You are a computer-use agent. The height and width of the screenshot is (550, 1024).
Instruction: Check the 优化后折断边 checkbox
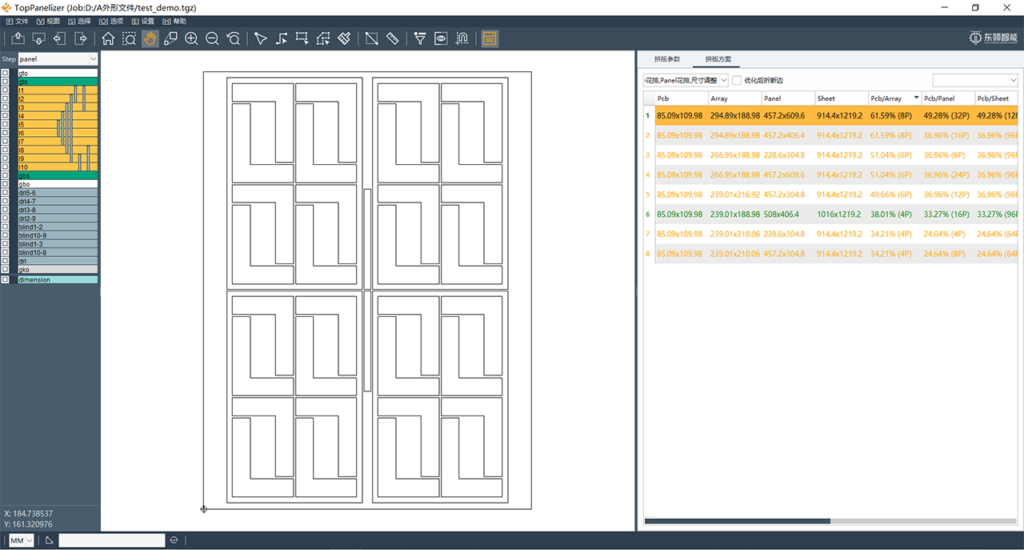[737, 80]
